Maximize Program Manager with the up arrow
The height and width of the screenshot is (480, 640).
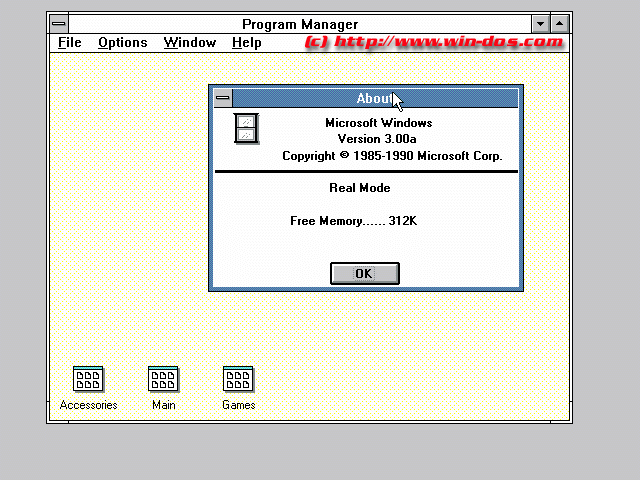tap(560, 23)
